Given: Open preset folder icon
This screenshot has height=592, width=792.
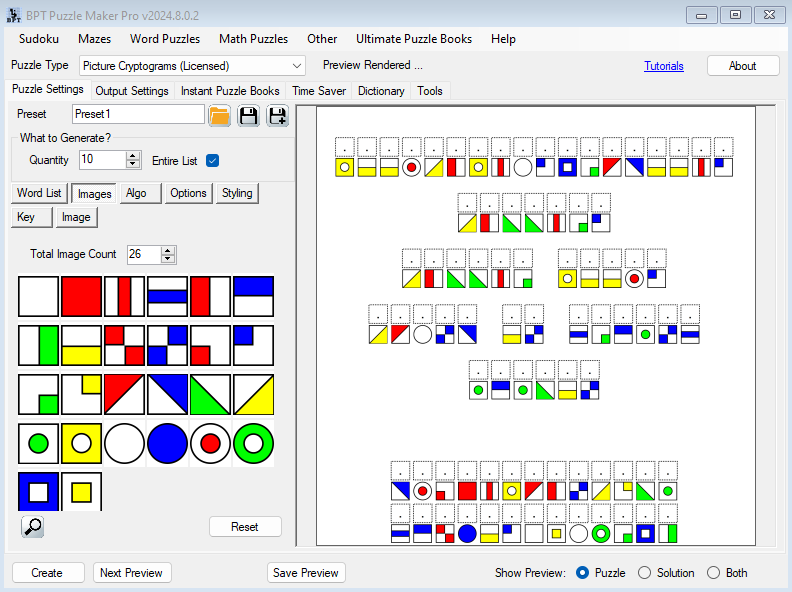Looking at the screenshot, I should [219, 115].
